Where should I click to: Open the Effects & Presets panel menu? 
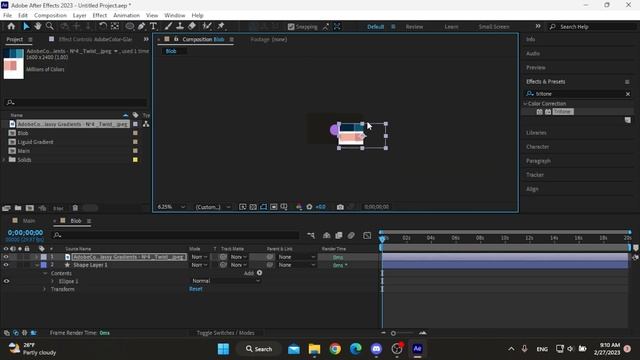[x=627, y=82]
